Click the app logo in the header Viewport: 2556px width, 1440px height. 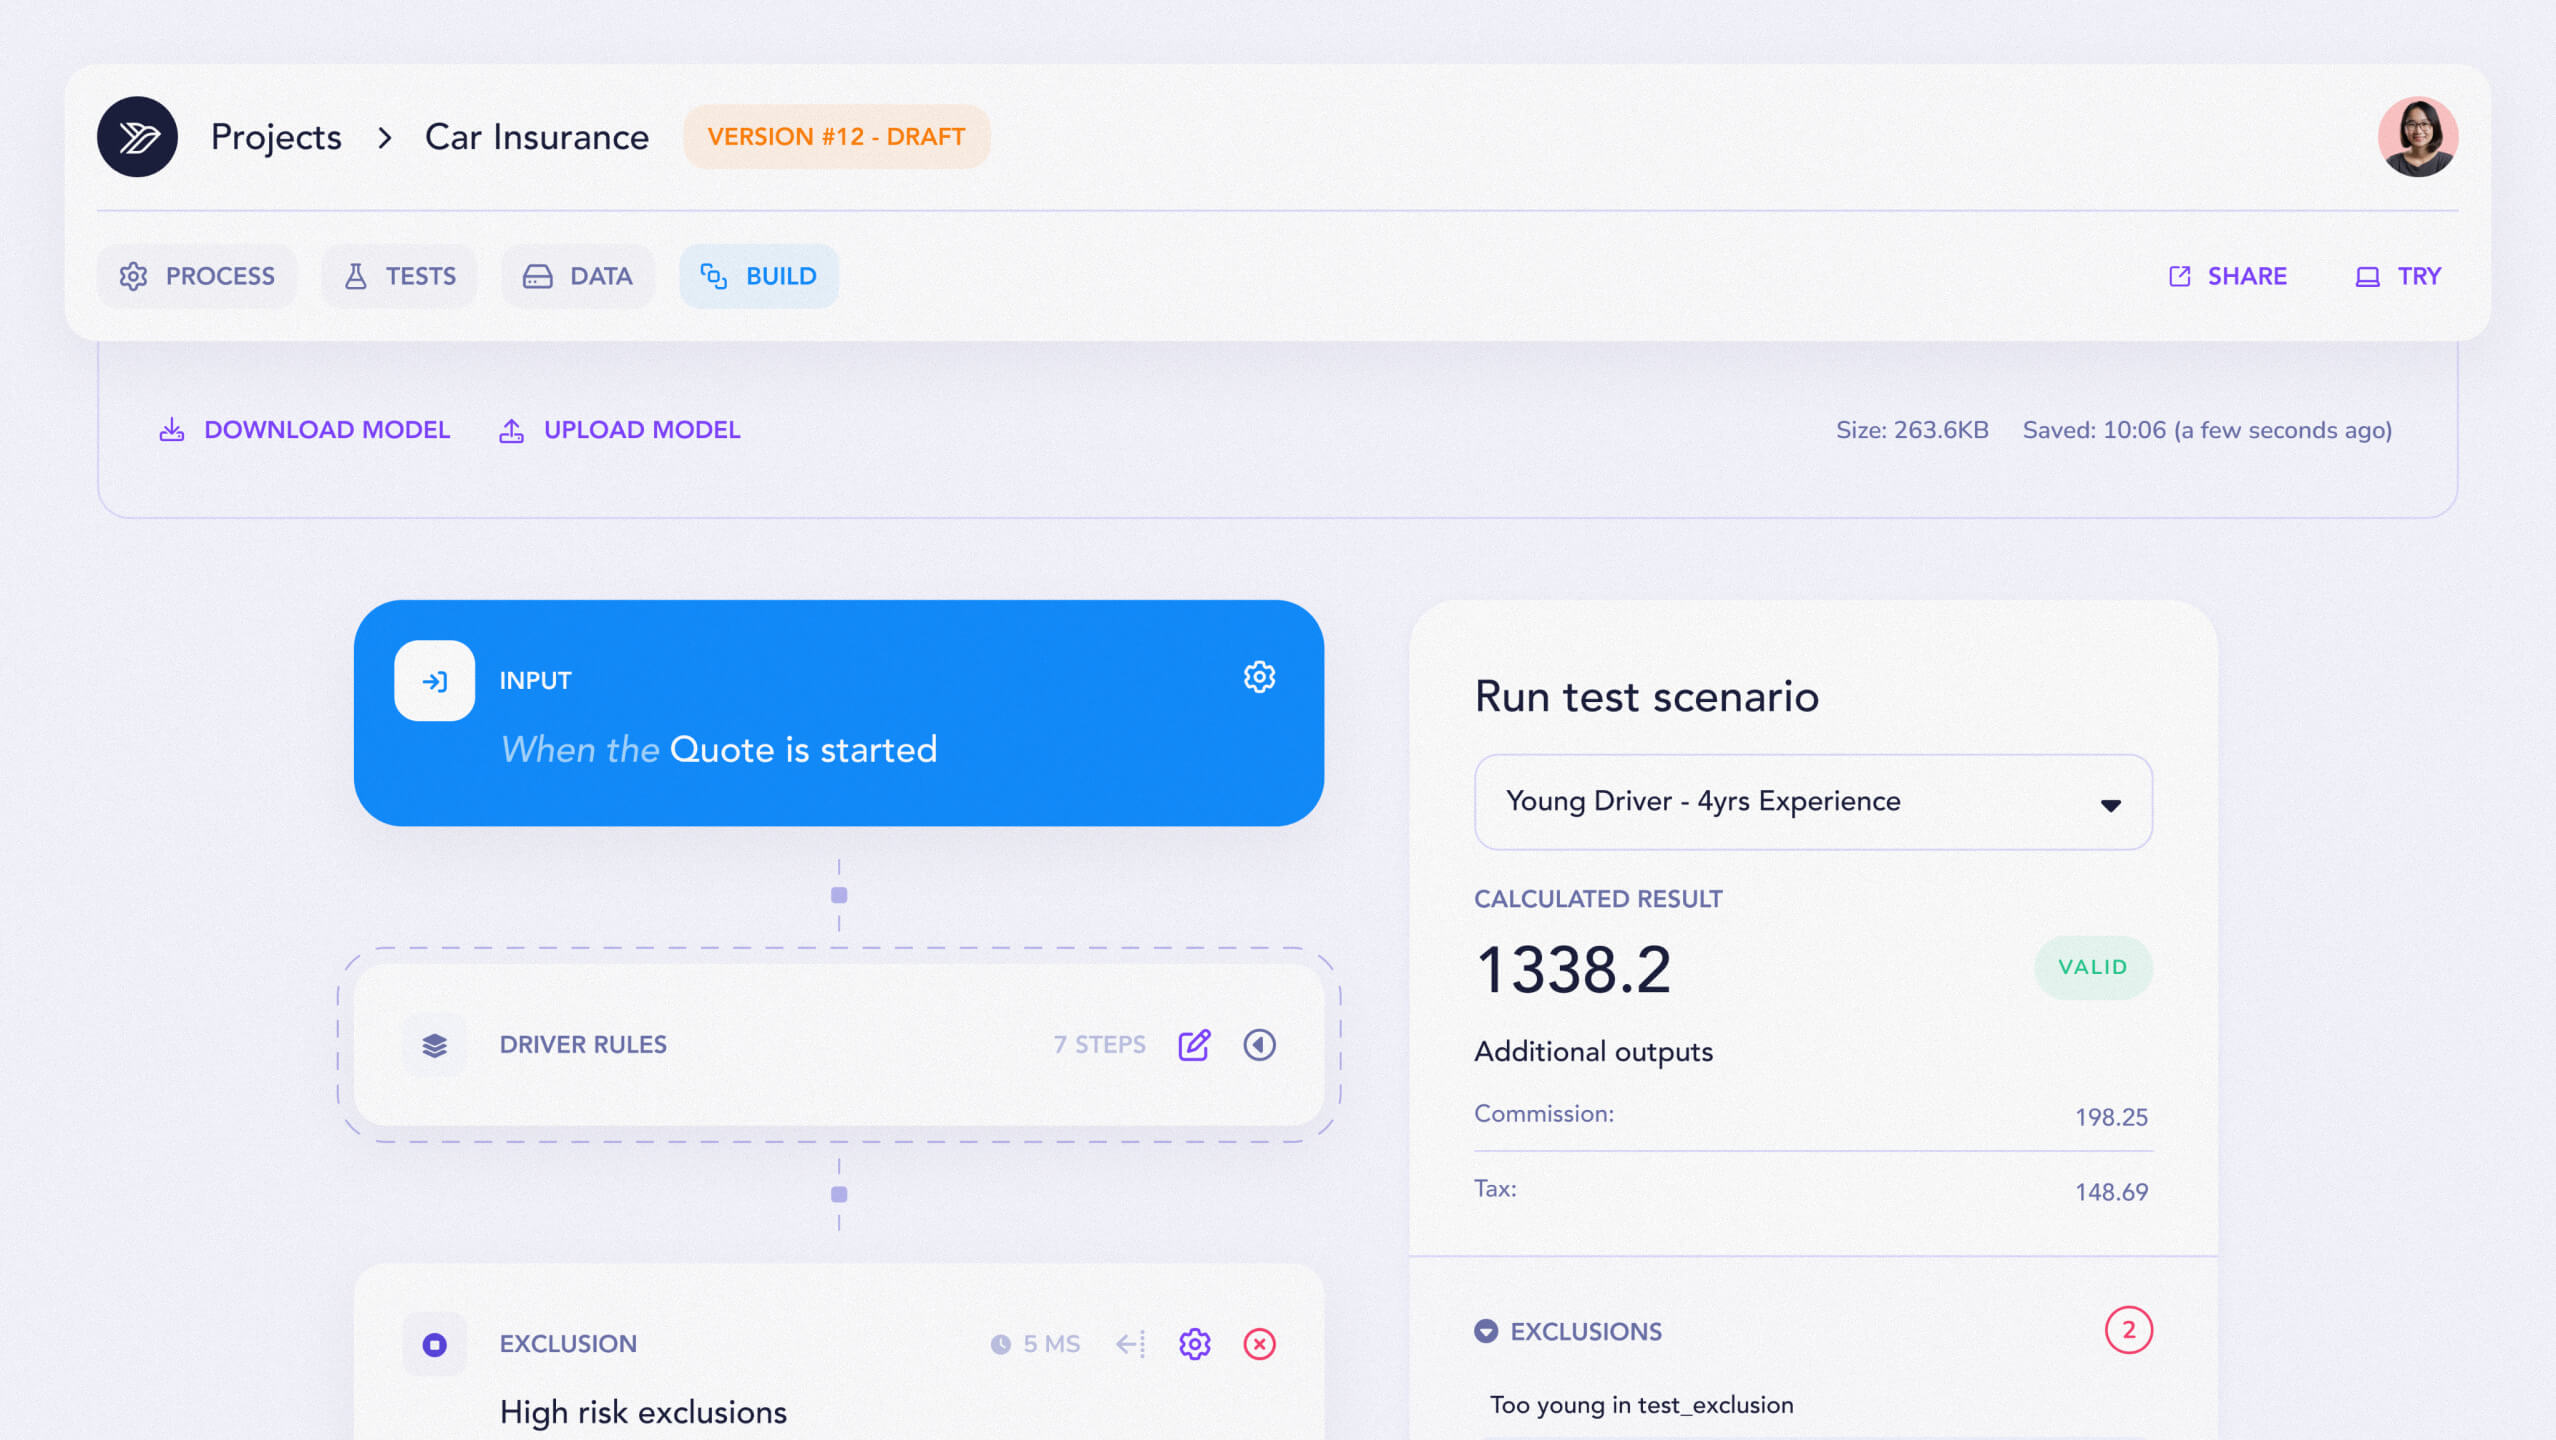(137, 137)
